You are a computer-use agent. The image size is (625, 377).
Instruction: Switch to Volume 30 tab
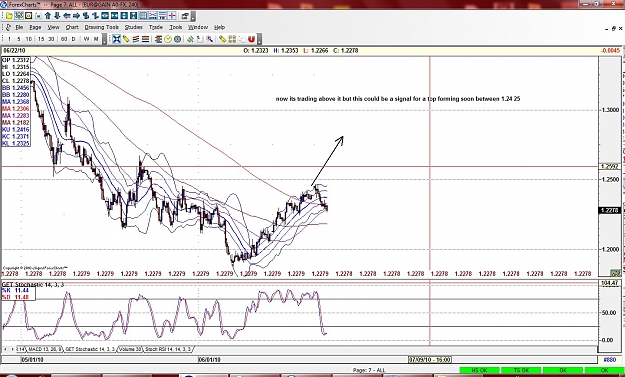pos(130,349)
